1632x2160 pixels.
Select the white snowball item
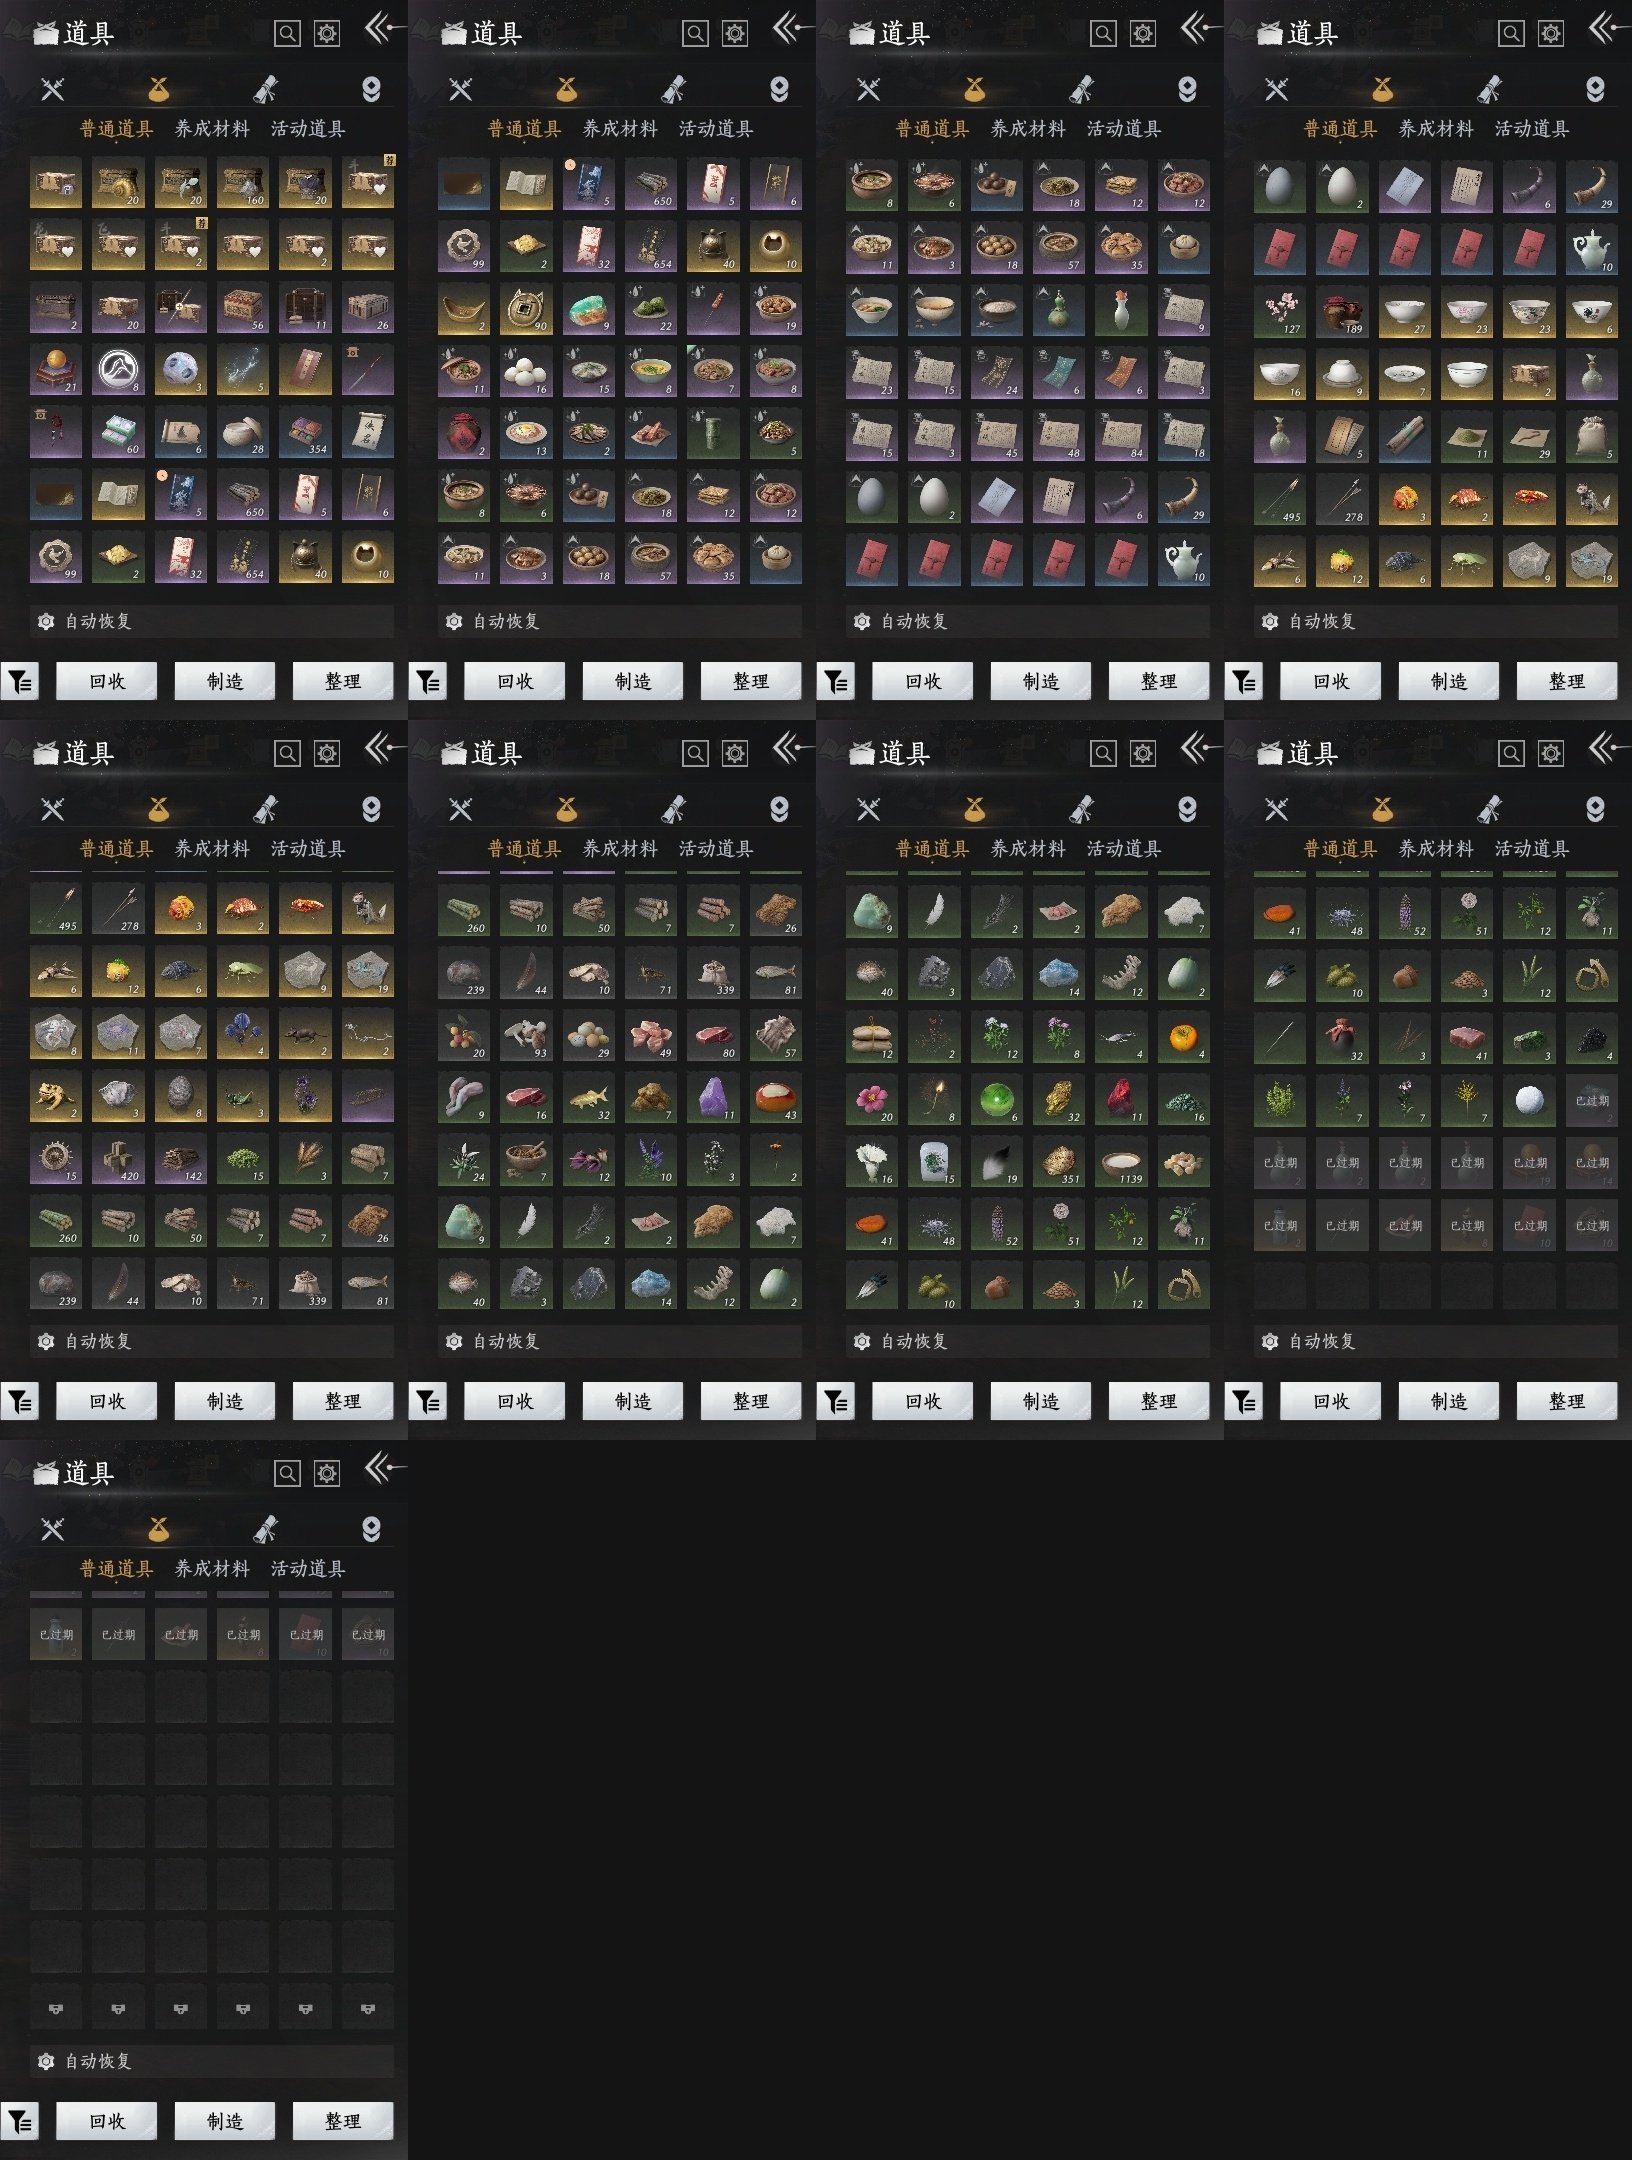pyautogui.click(x=1529, y=1100)
